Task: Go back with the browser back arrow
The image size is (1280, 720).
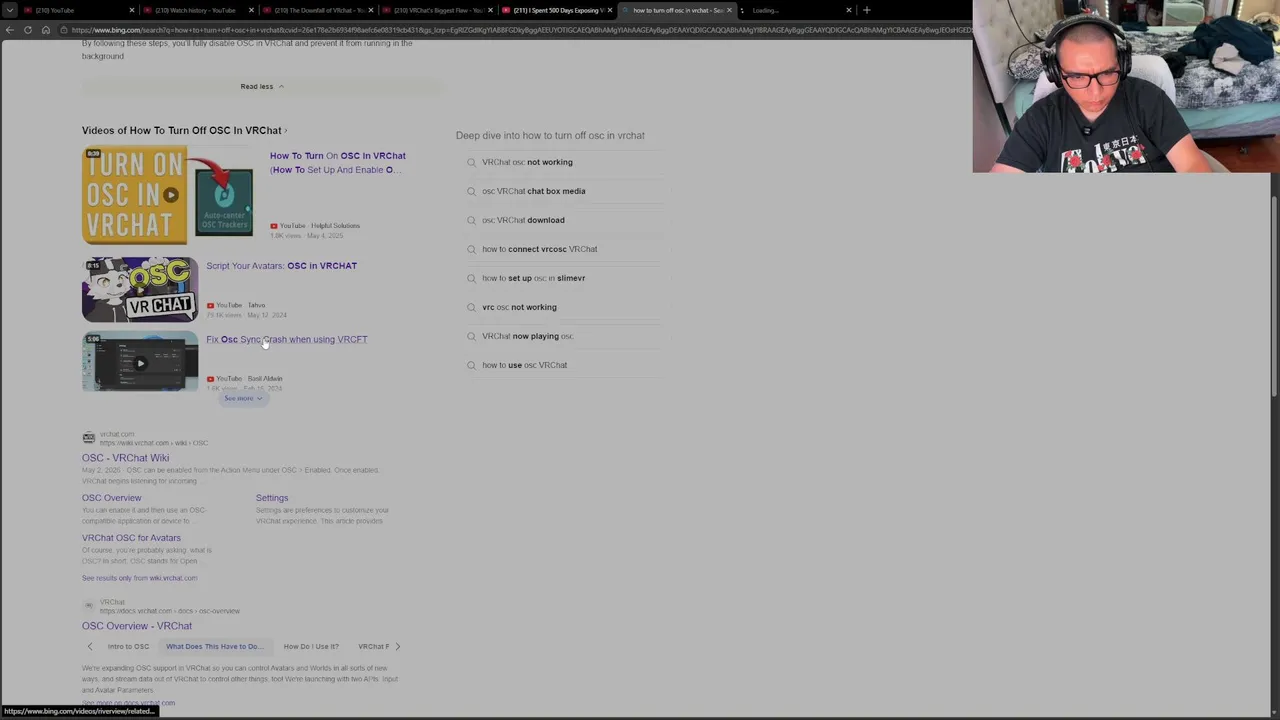Action: (10, 30)
